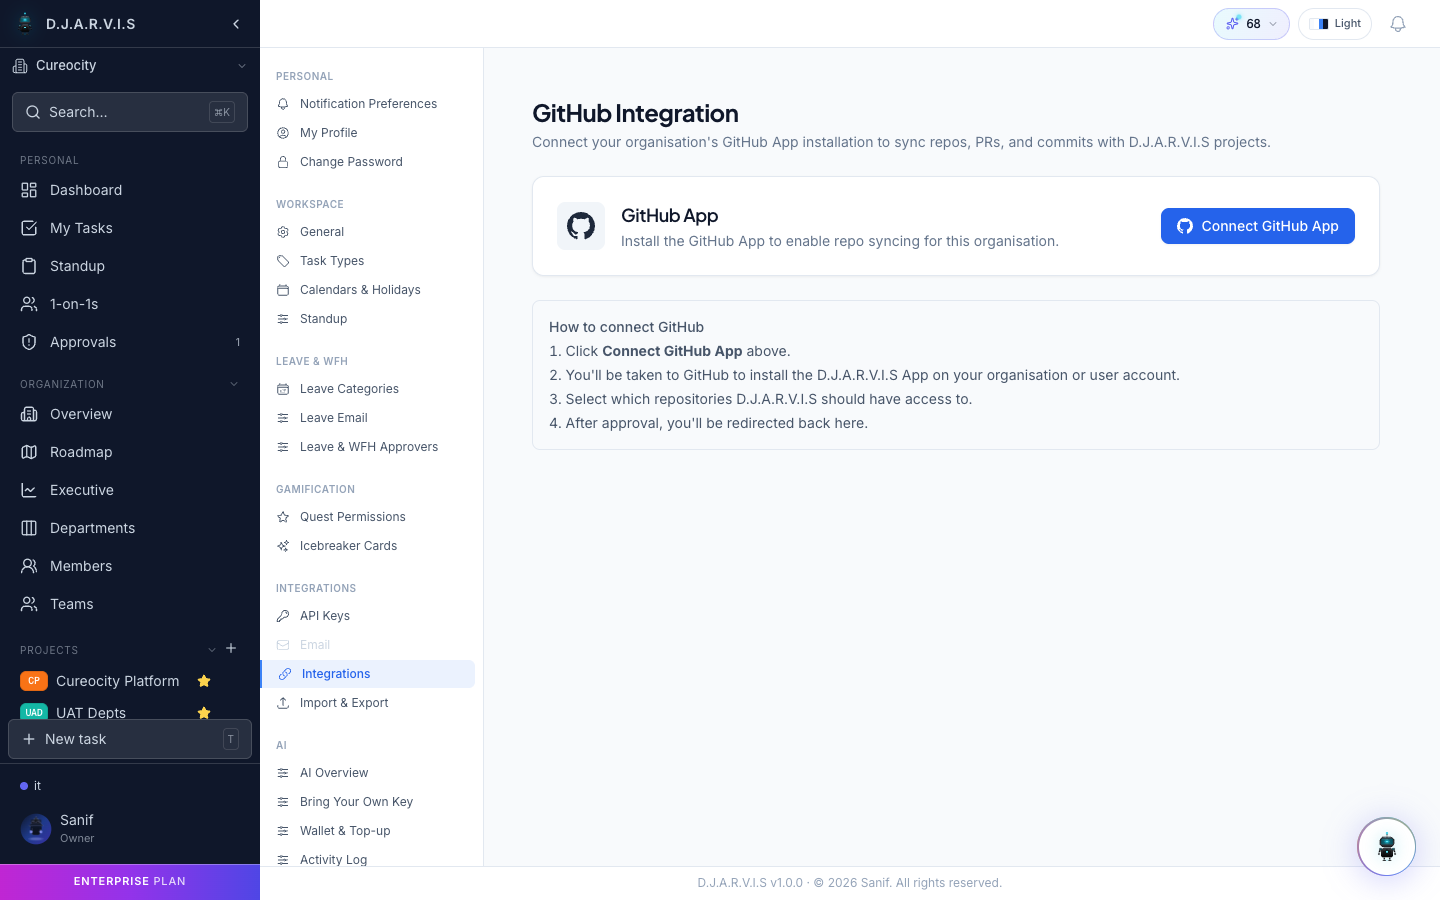The height and width of the screenshot is (900, 1440).
Task: Click the Overview building icon
Action: (x=29, y=414)
